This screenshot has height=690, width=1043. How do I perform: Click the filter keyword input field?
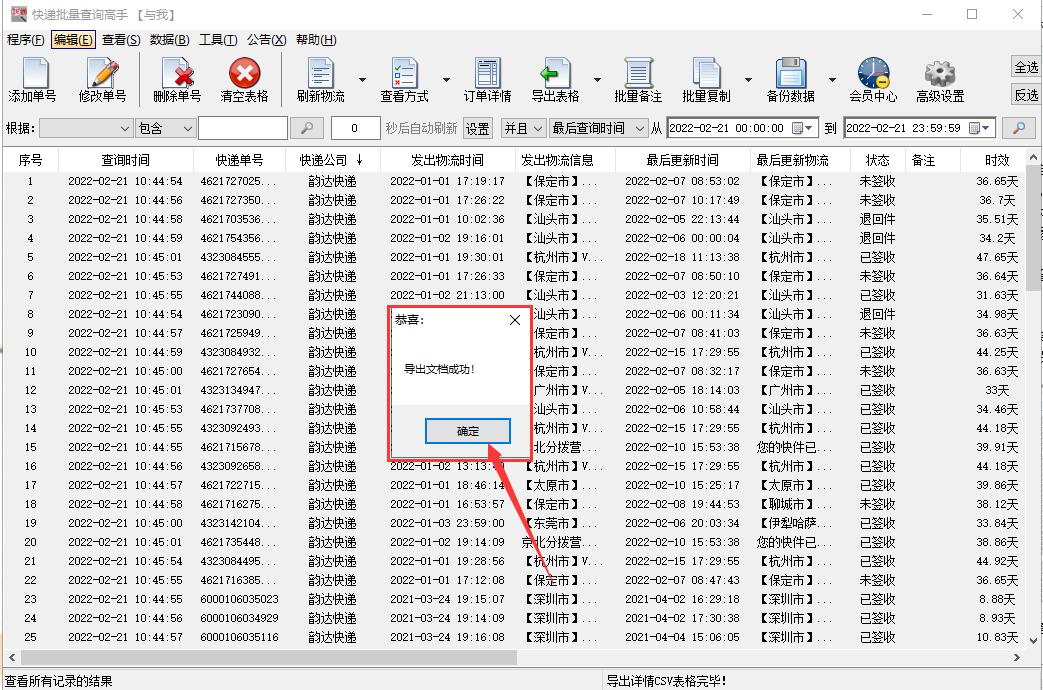(x=243, y=128)
